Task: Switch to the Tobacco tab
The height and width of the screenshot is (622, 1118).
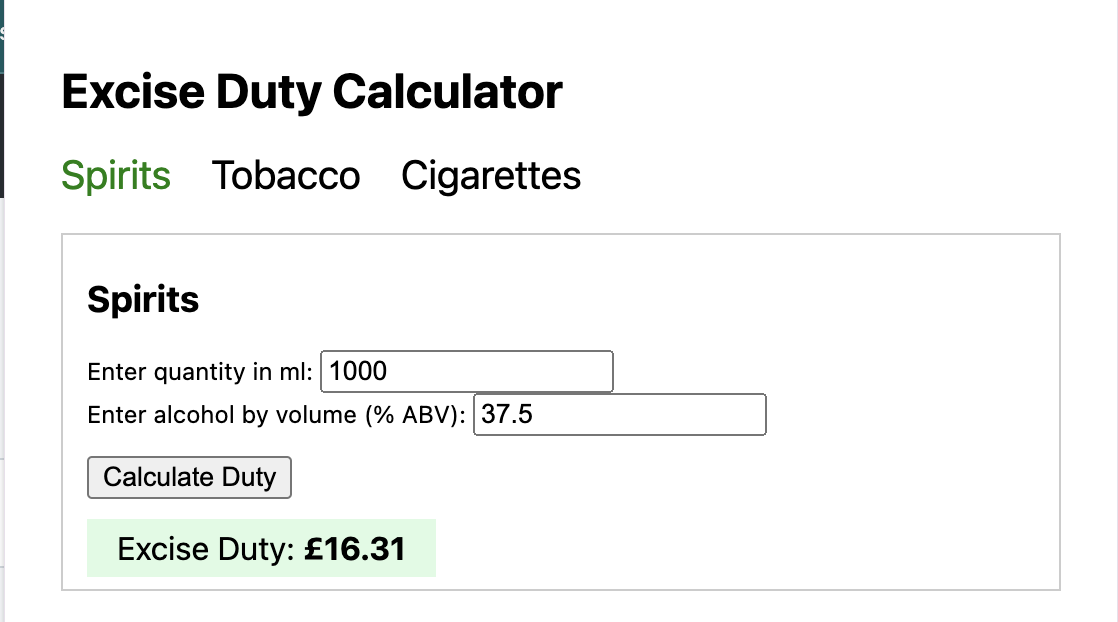Action: coord(285,176)
